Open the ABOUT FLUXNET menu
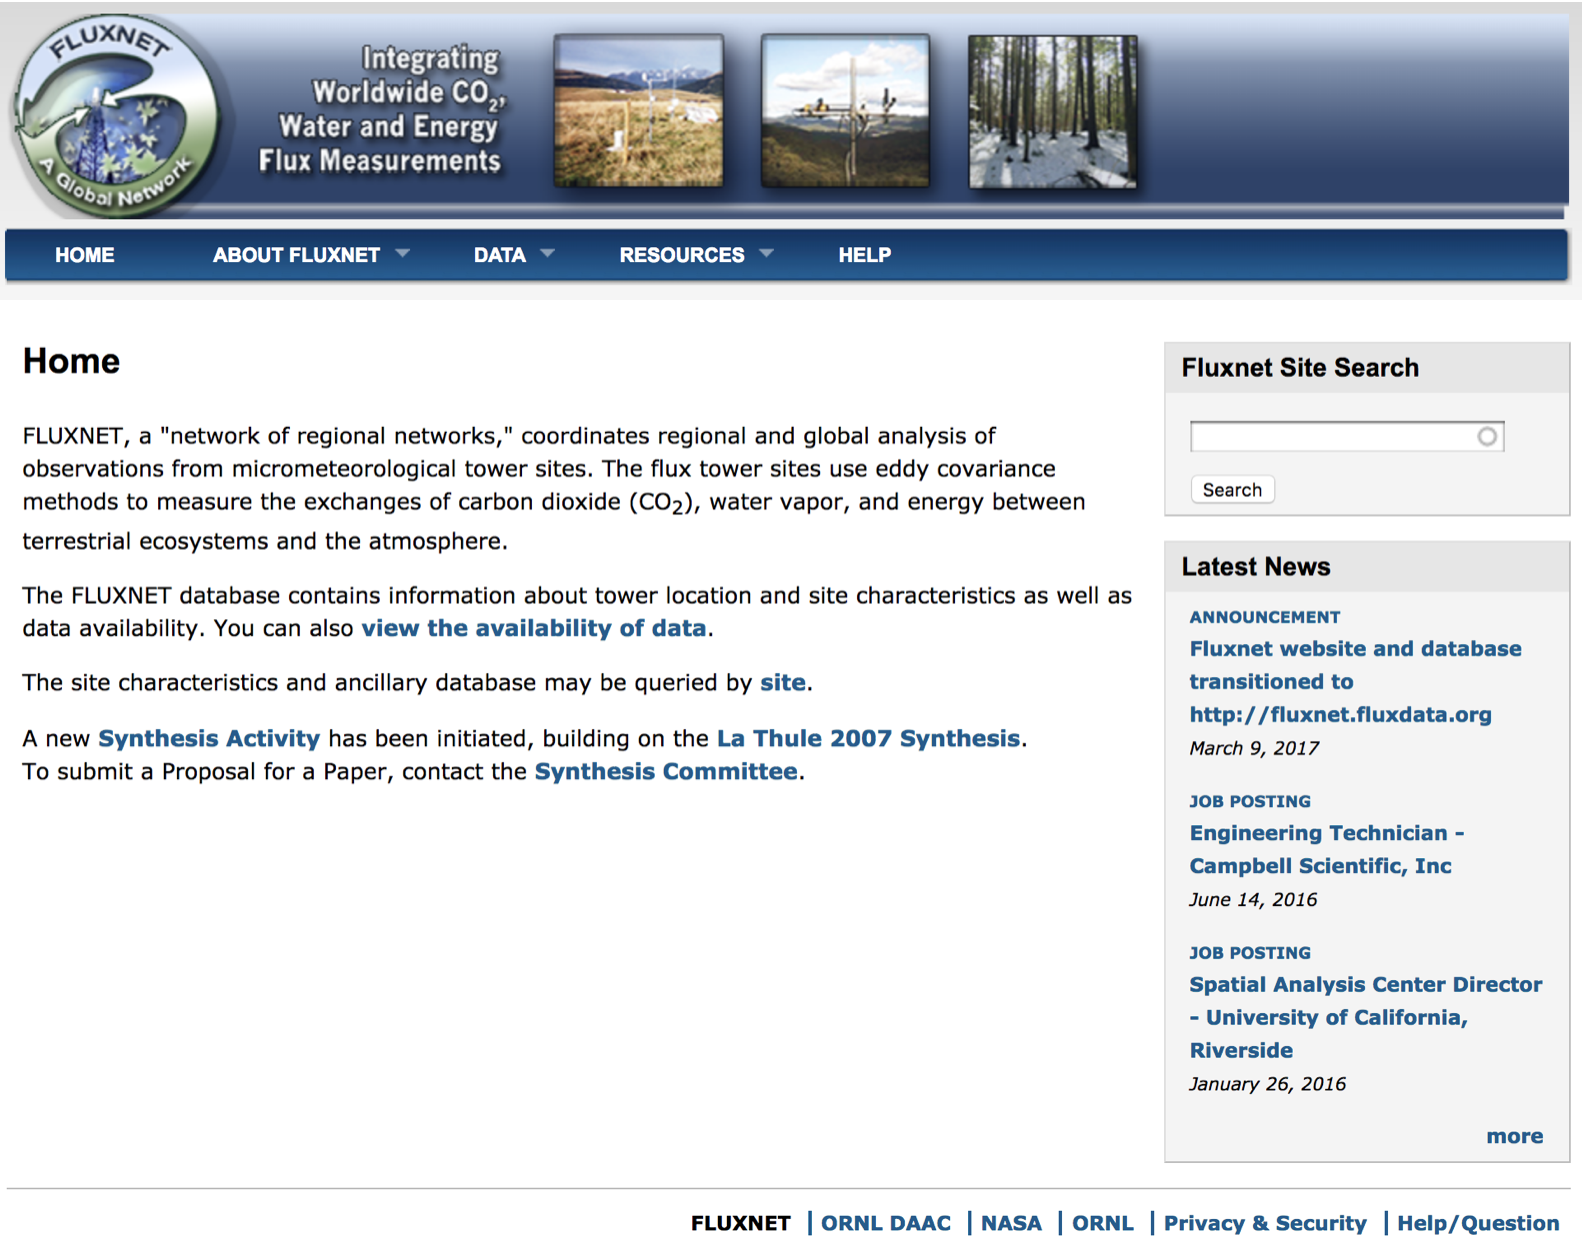Image resolution: width=1582 pixels, height=1258 pixels. 296,255
